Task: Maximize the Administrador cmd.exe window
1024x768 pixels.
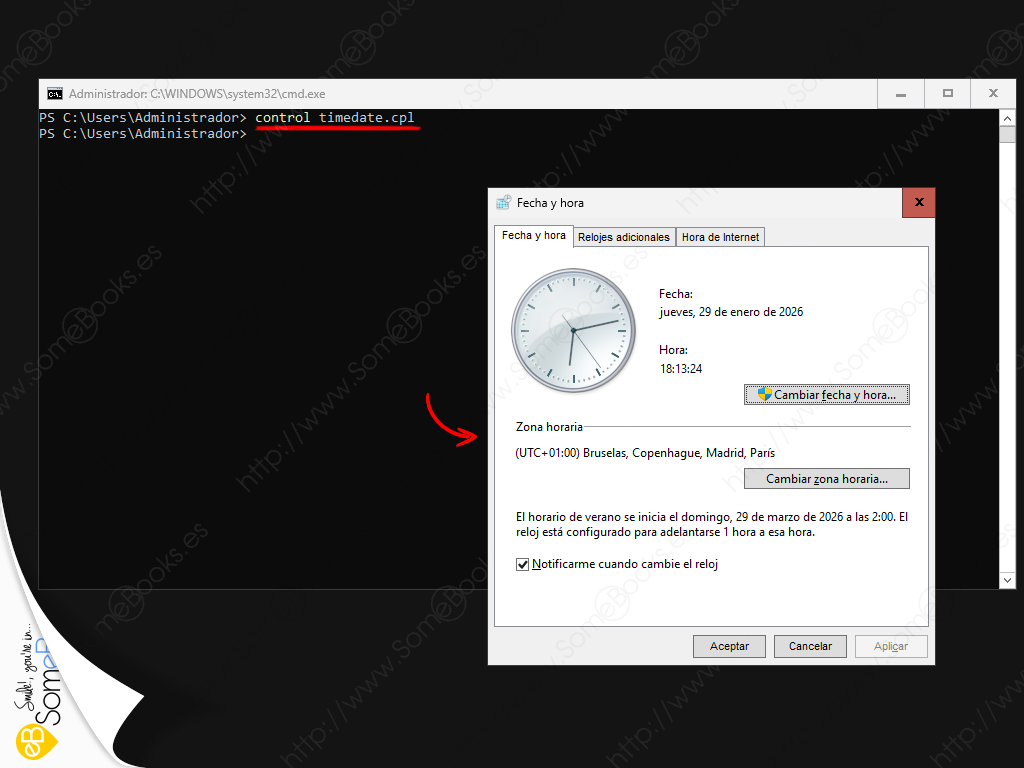Action: (x=947, y=94)
